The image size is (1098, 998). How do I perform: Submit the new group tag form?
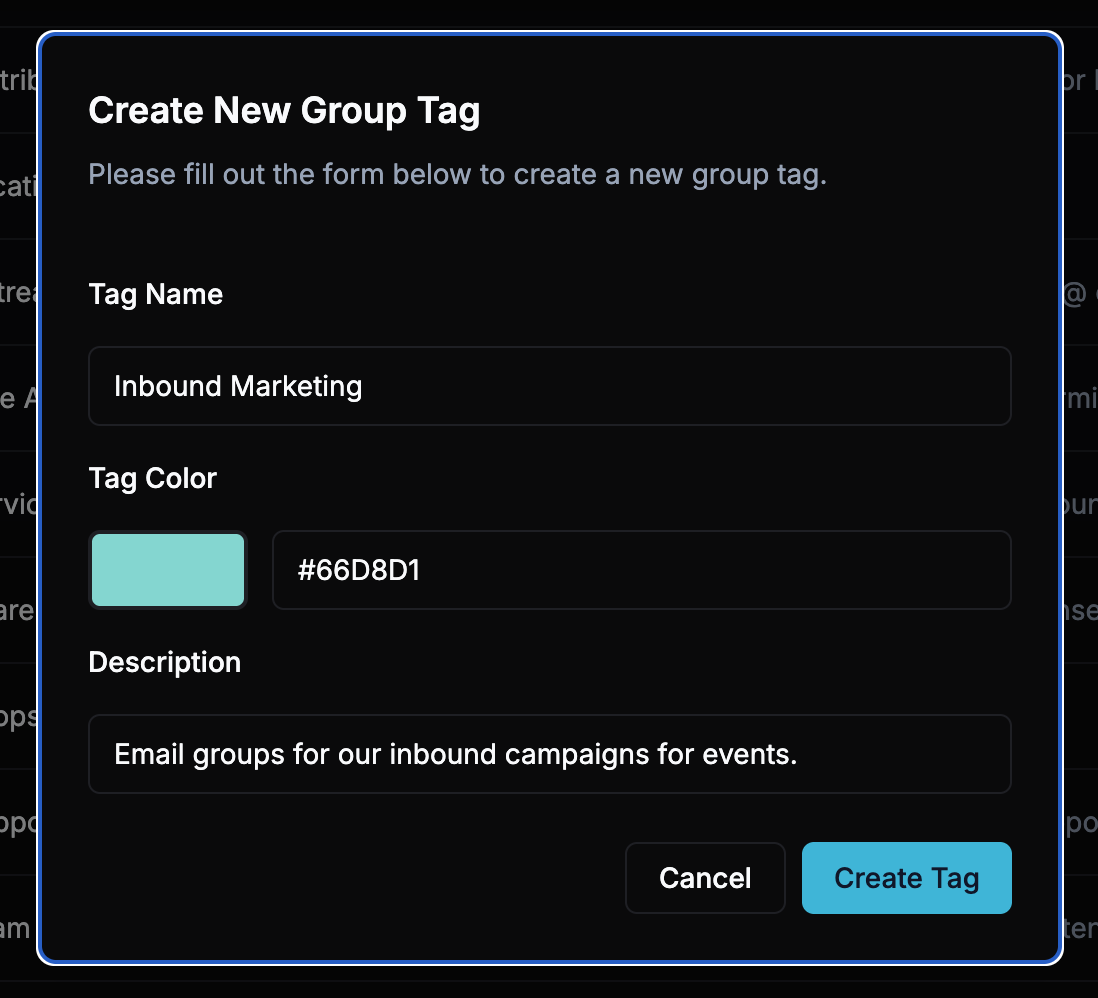(x=906, y=877)
